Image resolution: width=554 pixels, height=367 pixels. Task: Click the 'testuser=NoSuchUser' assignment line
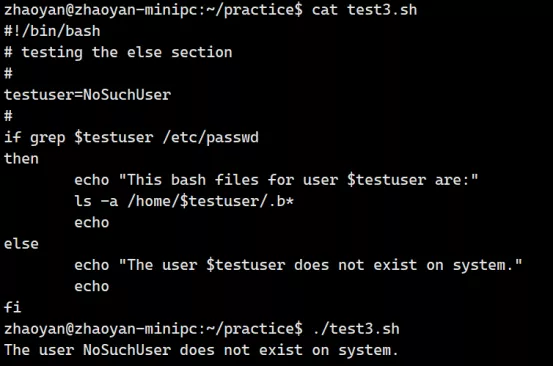coord(88,95)
